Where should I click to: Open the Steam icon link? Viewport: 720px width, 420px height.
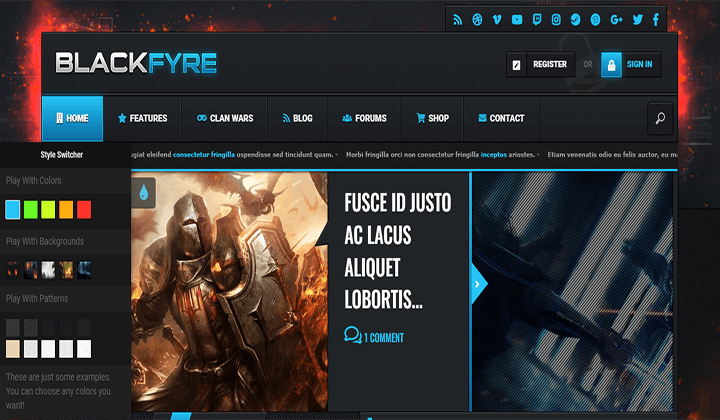pos(575,20)
